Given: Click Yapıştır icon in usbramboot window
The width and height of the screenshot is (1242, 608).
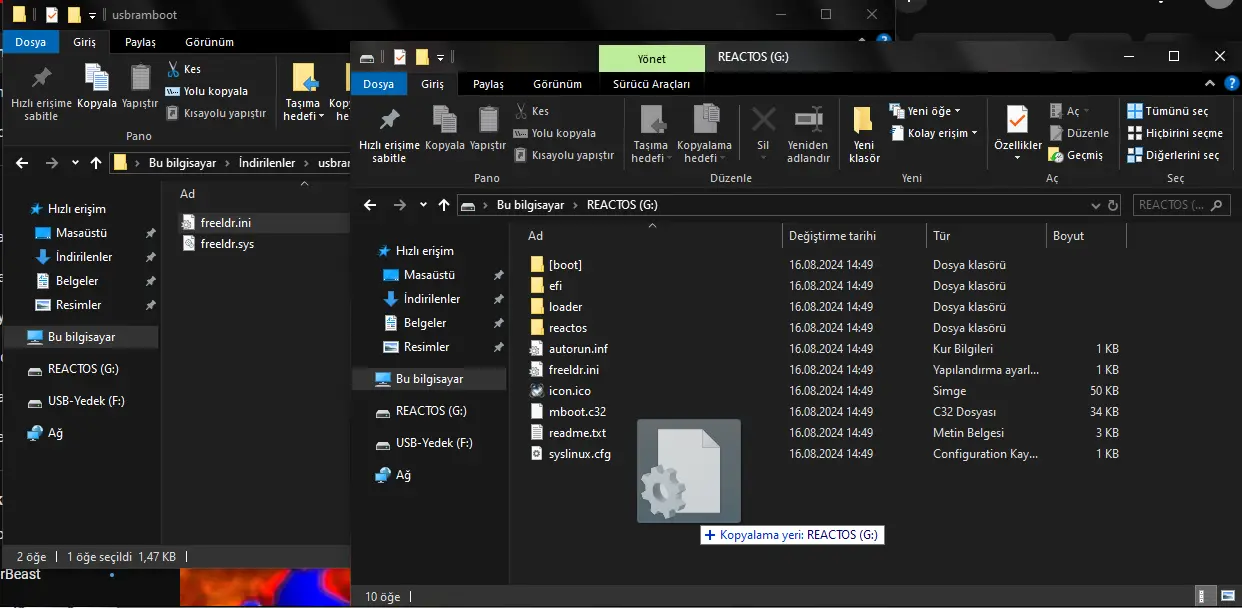Looking at the screenshot, I should click(x=140, y=78).
